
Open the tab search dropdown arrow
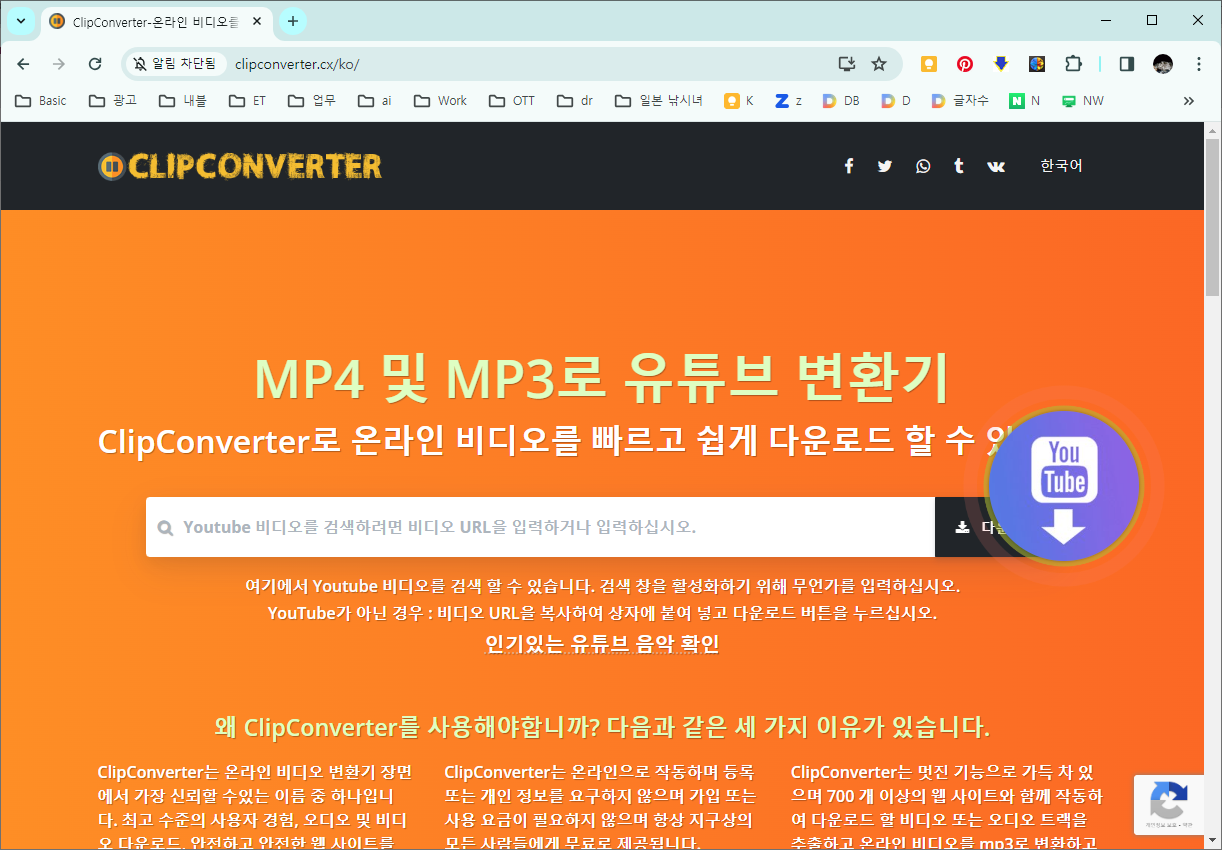(x=20, y=21)
